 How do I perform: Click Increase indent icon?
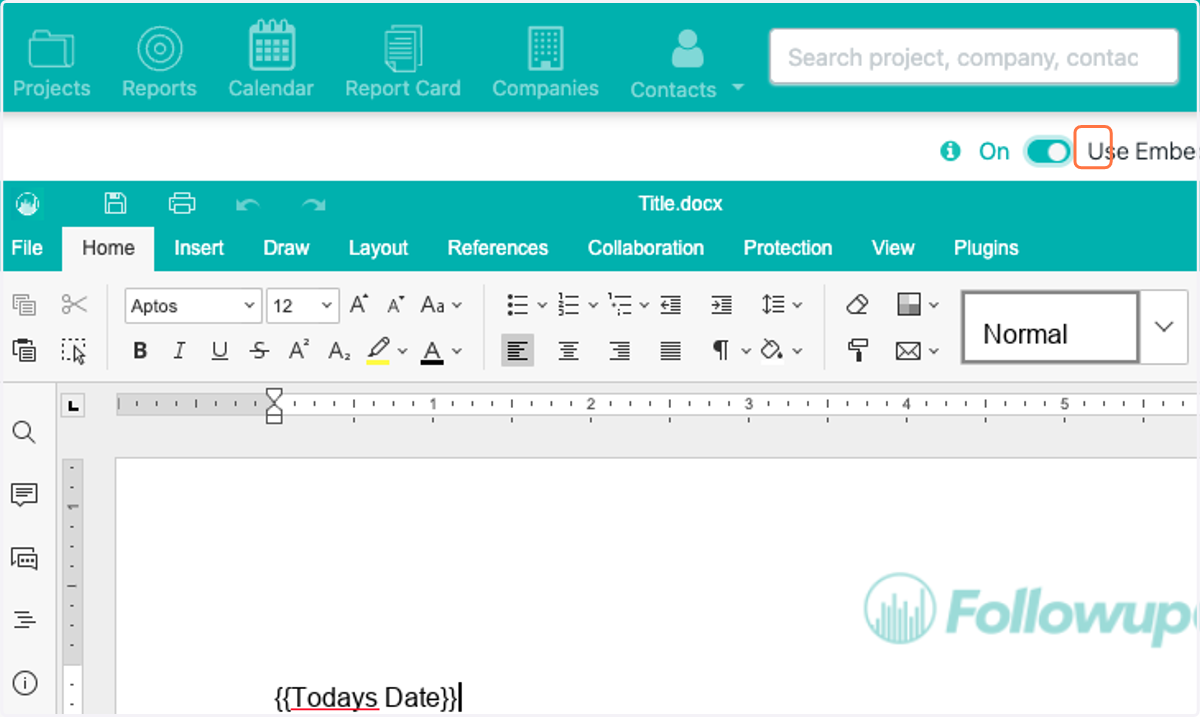(721, 305)
